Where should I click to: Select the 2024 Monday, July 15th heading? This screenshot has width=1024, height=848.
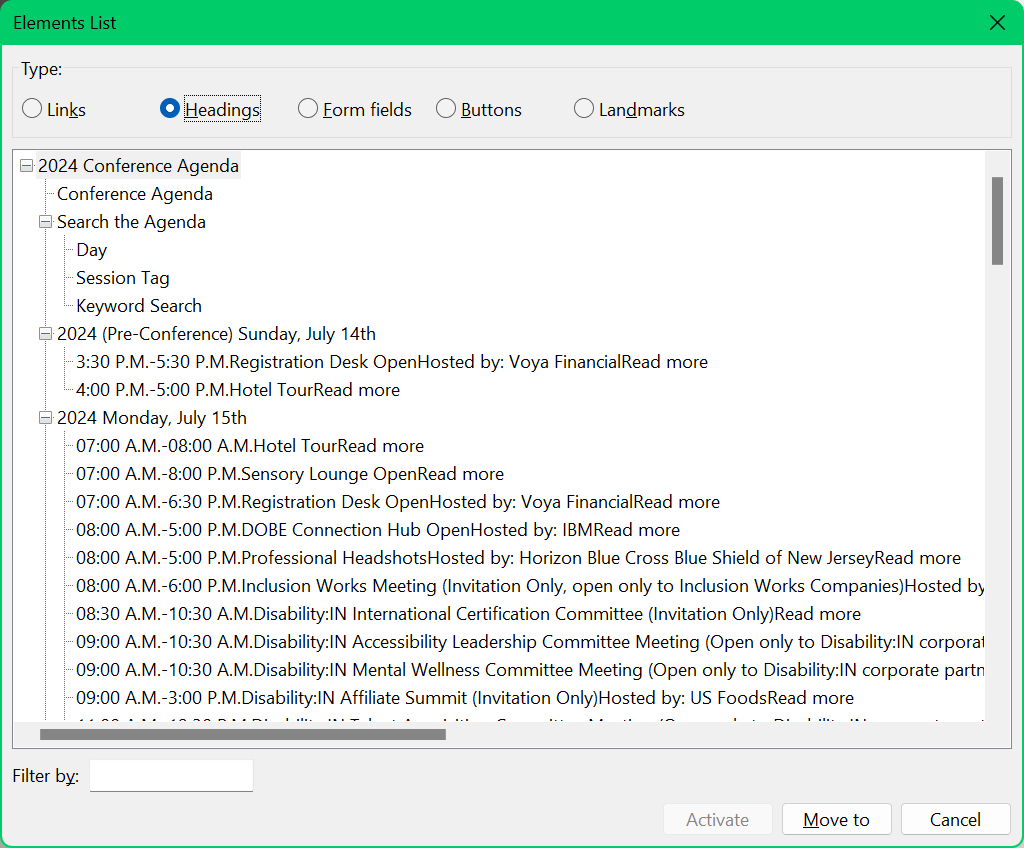point(152,418)
